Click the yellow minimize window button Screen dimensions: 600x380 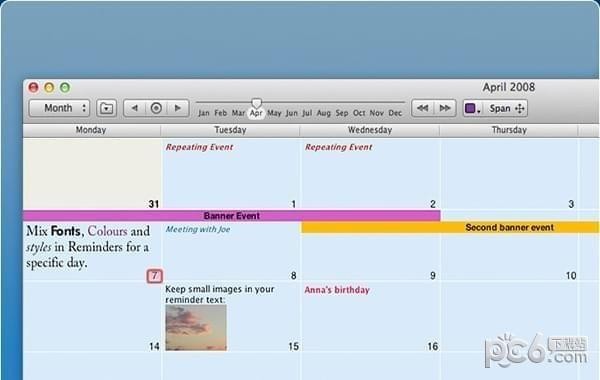(x=49, y=88)
